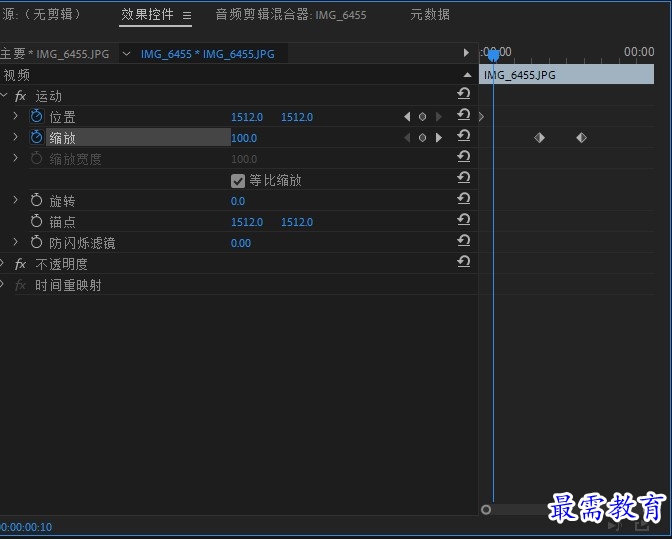
Task: Click the 旋转 value 0.0
Action: pyautogui.click(x=238, y=201)
